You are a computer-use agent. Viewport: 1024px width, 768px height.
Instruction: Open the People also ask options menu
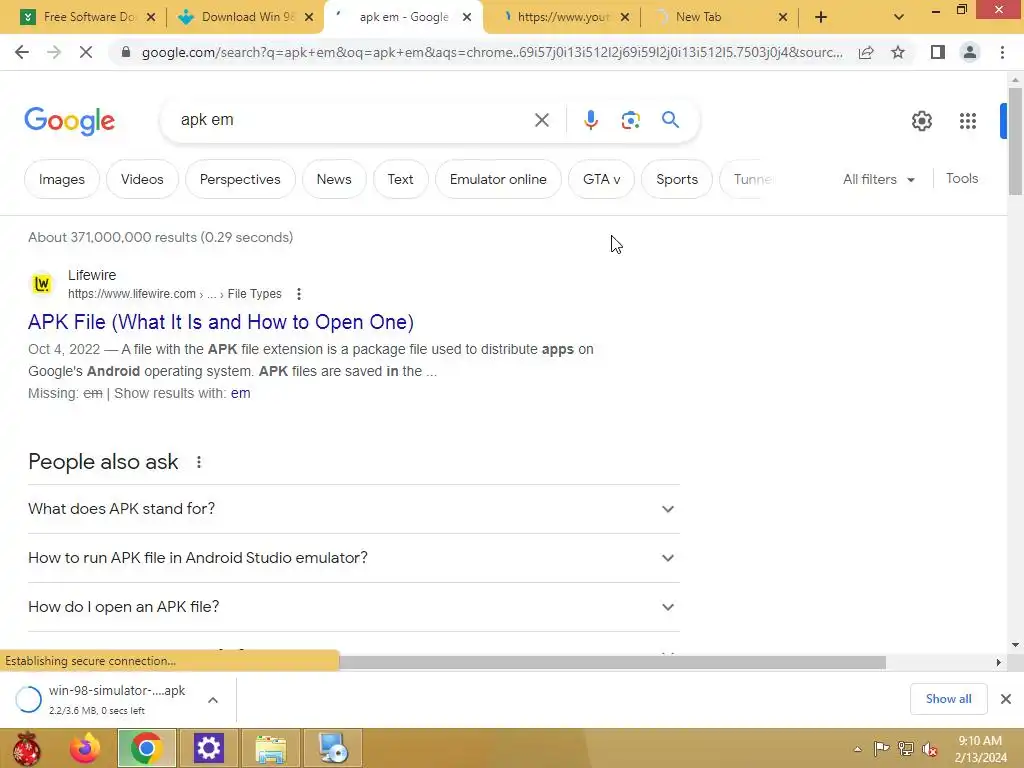tap(199, 462)
